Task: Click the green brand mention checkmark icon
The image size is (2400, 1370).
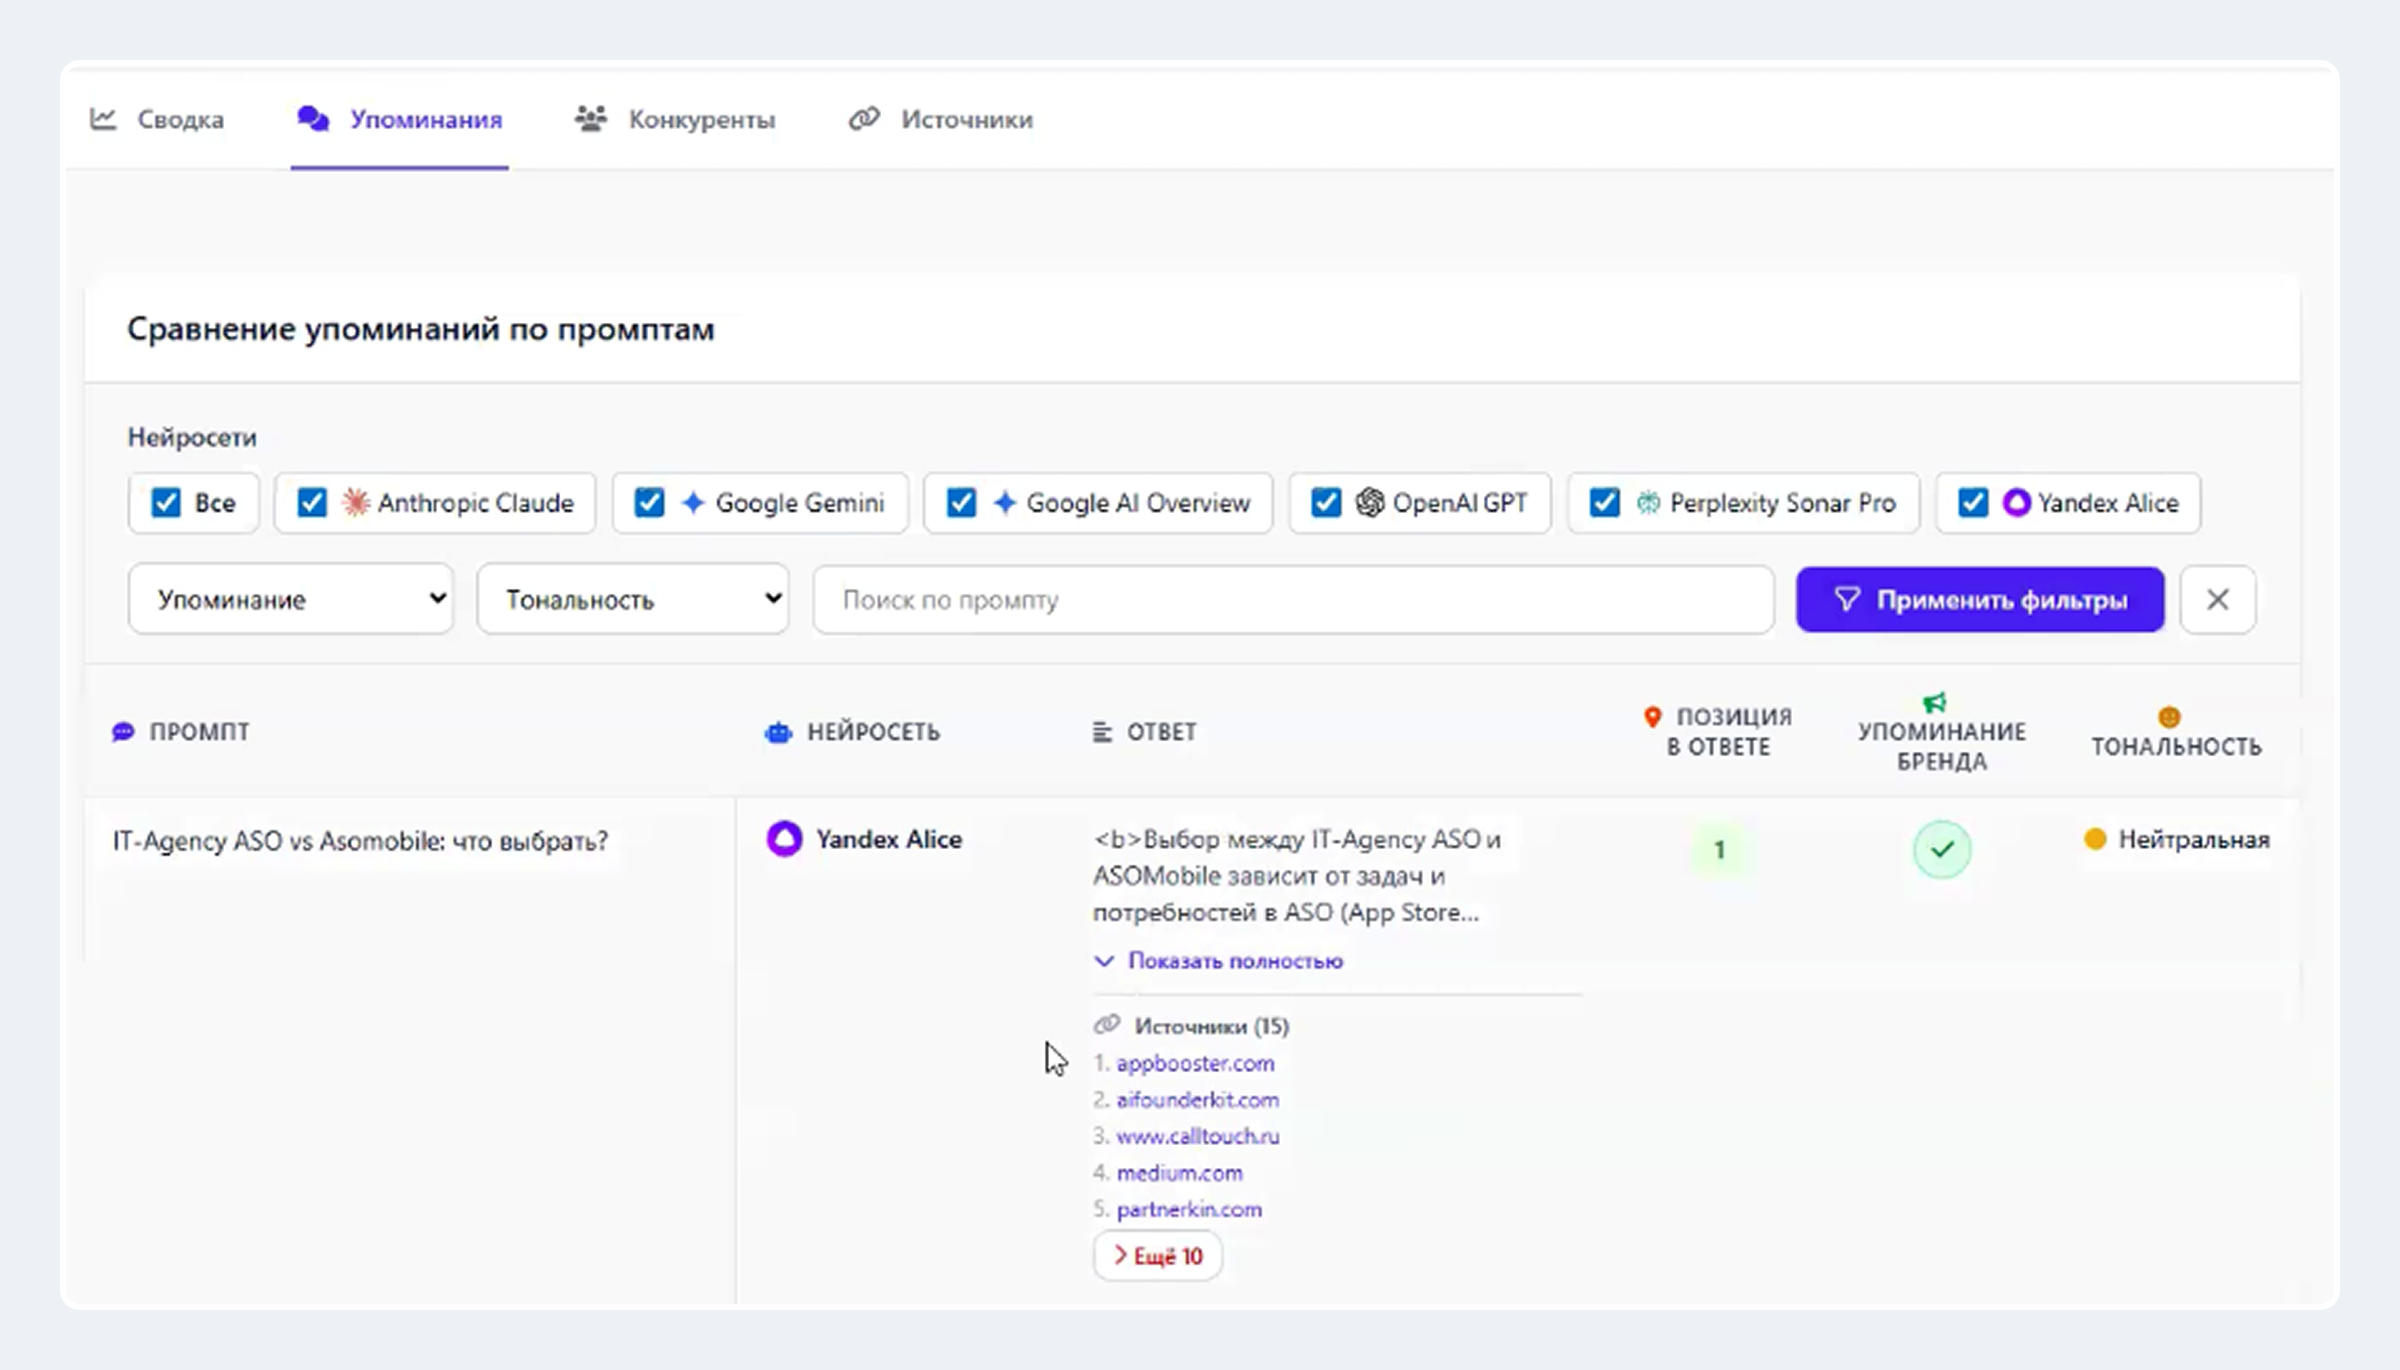Action: (1941, 849)
